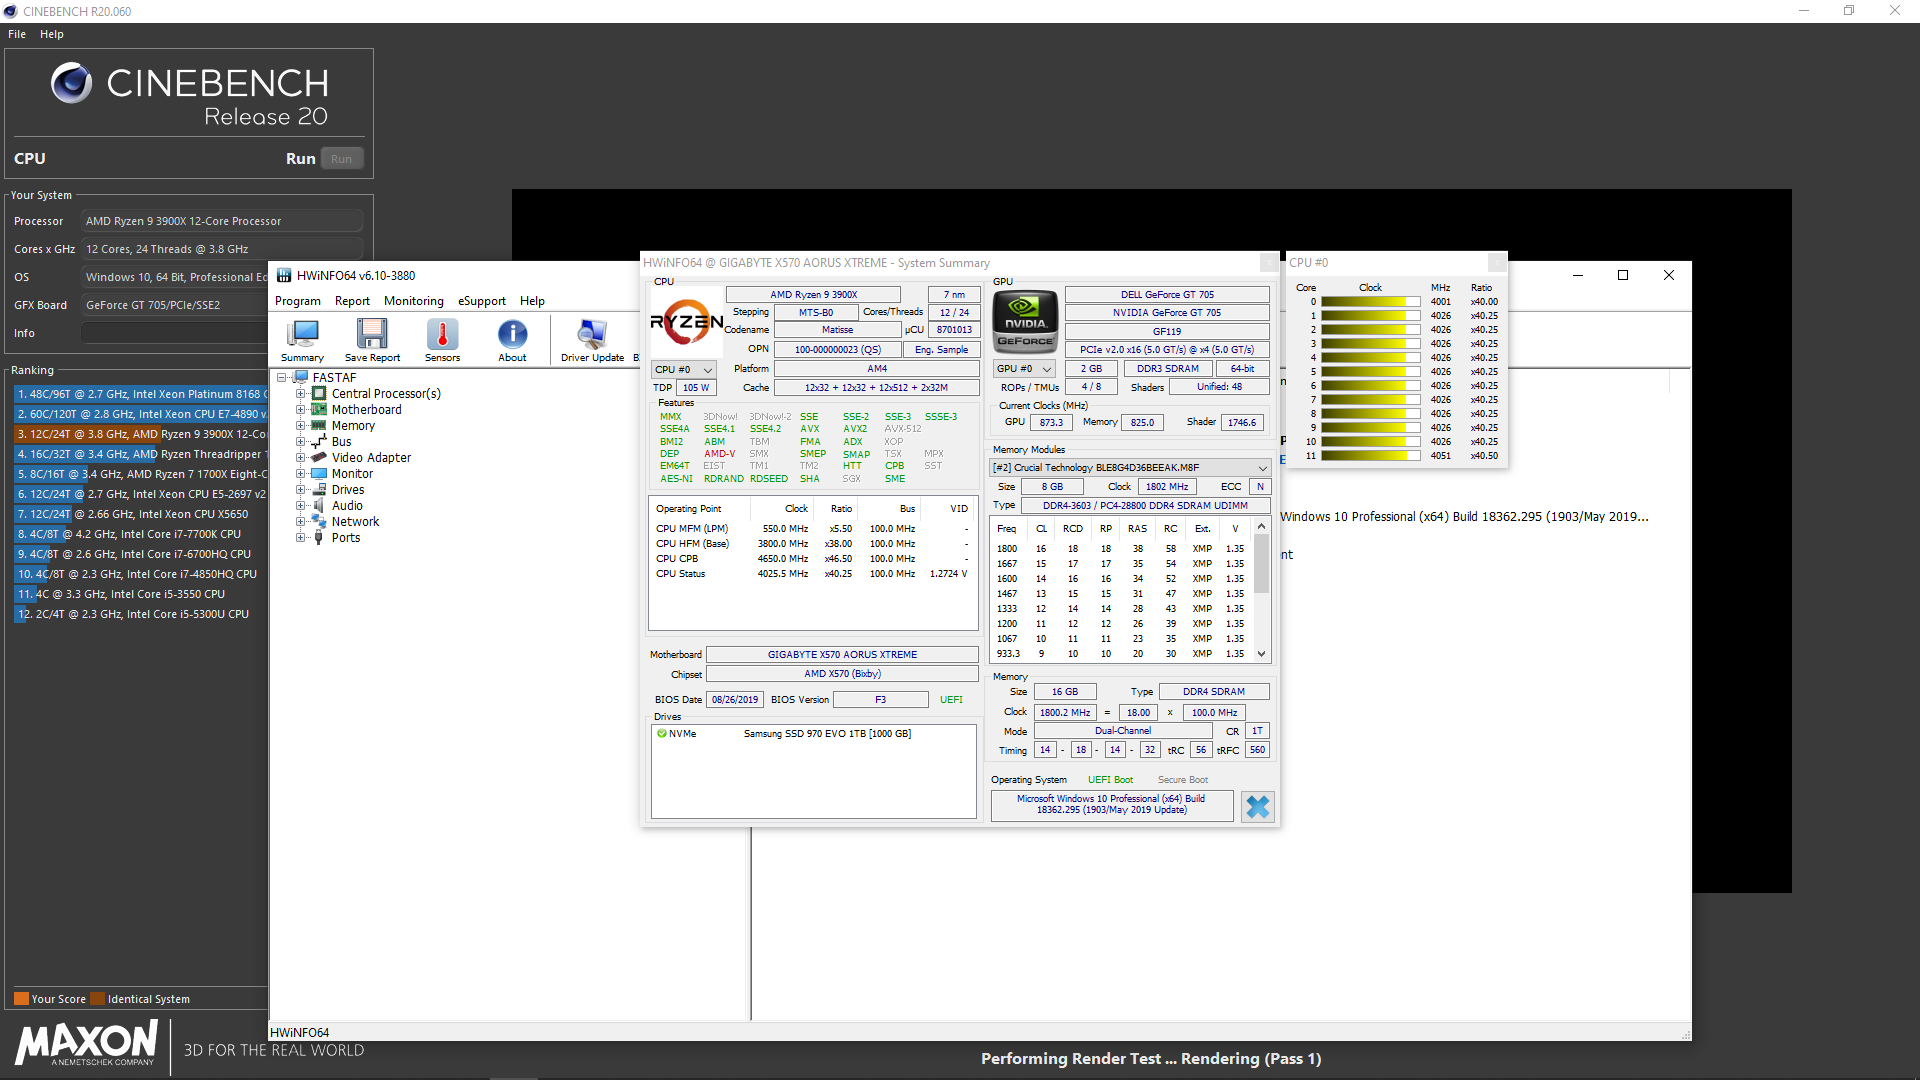
Task: Click Core 11 clock usage bar
Action: pos(1370,456)
